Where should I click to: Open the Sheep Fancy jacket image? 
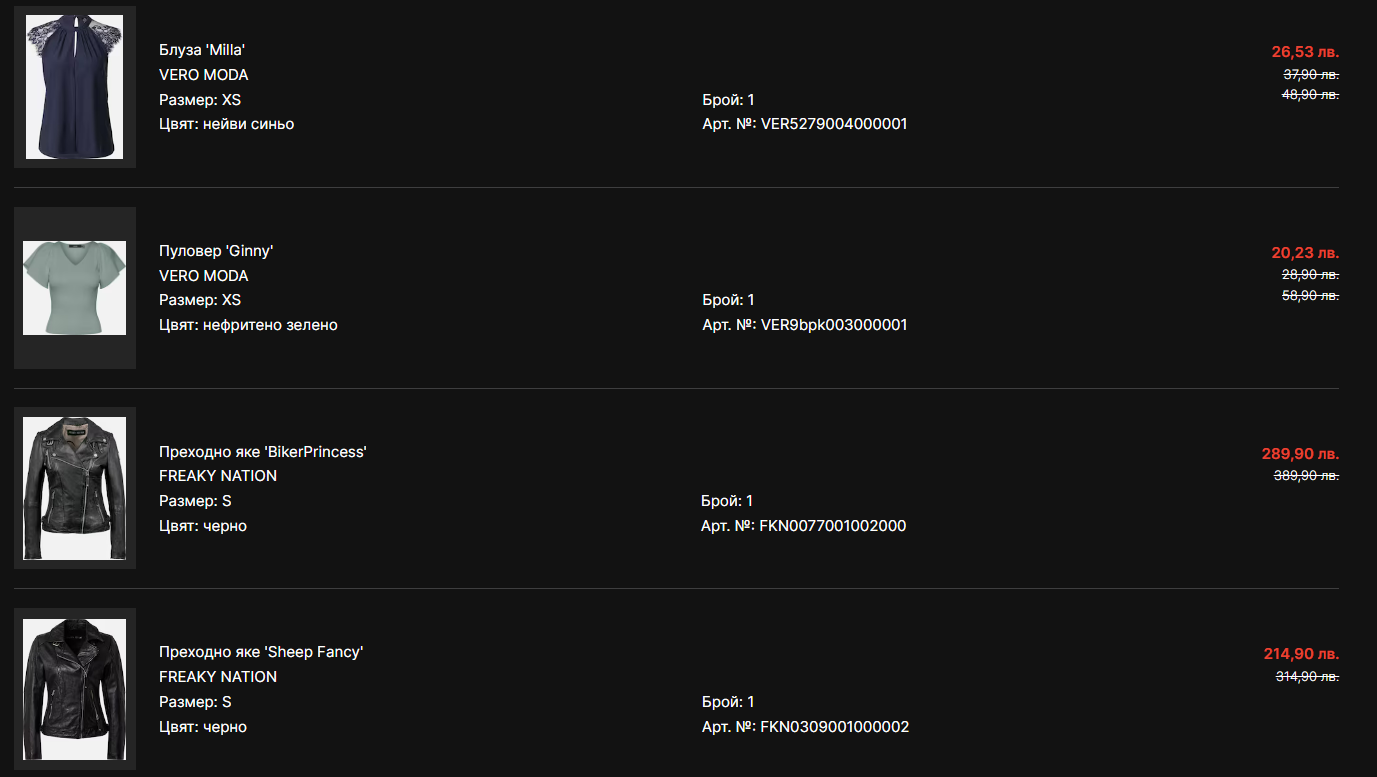[74, 689]
